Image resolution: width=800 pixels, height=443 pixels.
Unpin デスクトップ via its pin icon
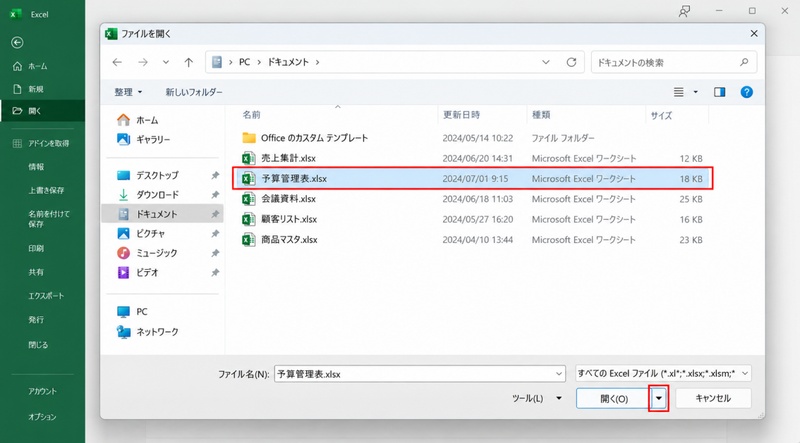[x=215, y=175]
